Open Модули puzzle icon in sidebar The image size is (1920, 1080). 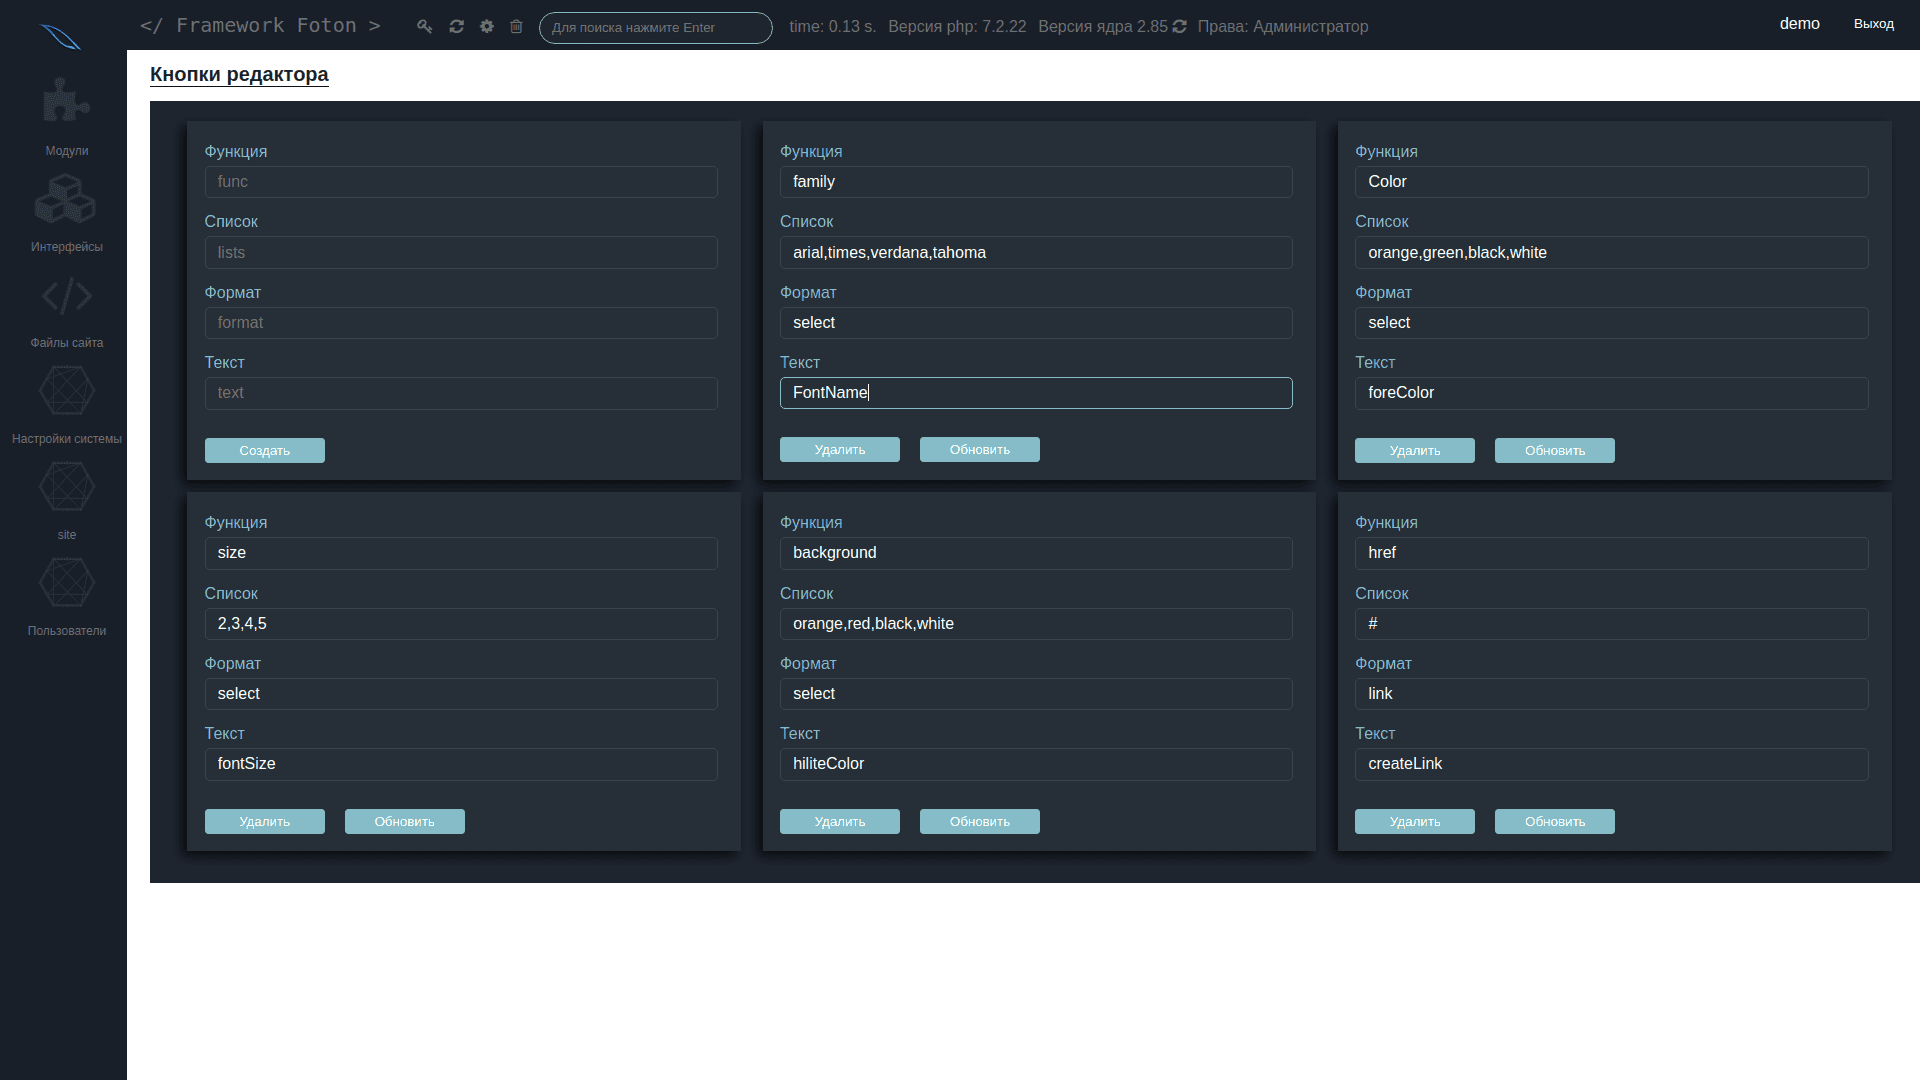click(66, 101)
